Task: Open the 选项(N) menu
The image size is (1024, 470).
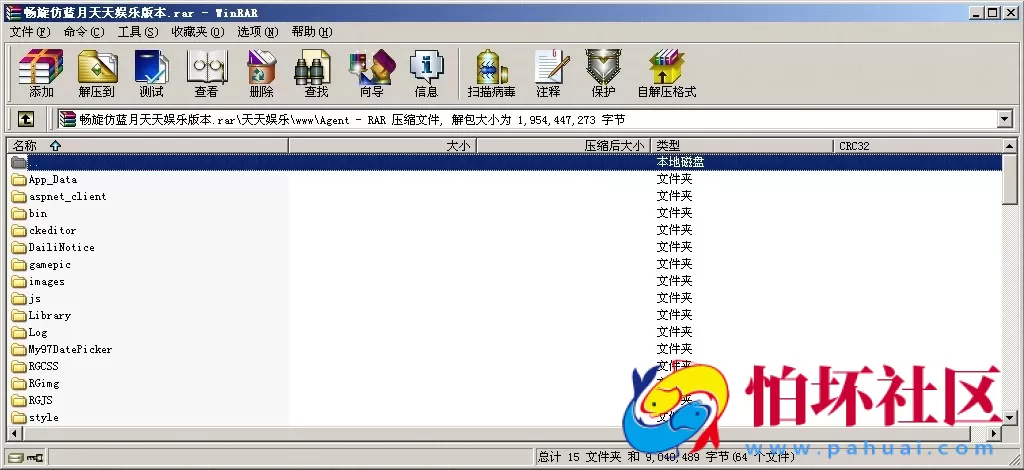Action: (257, 32)
